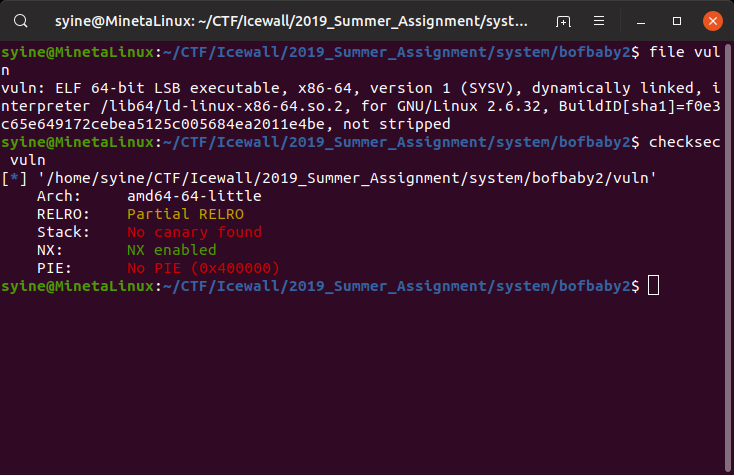Open terminal search with magnifier icon
This screenshot has height=475, width=734.
tap(21, 21)
